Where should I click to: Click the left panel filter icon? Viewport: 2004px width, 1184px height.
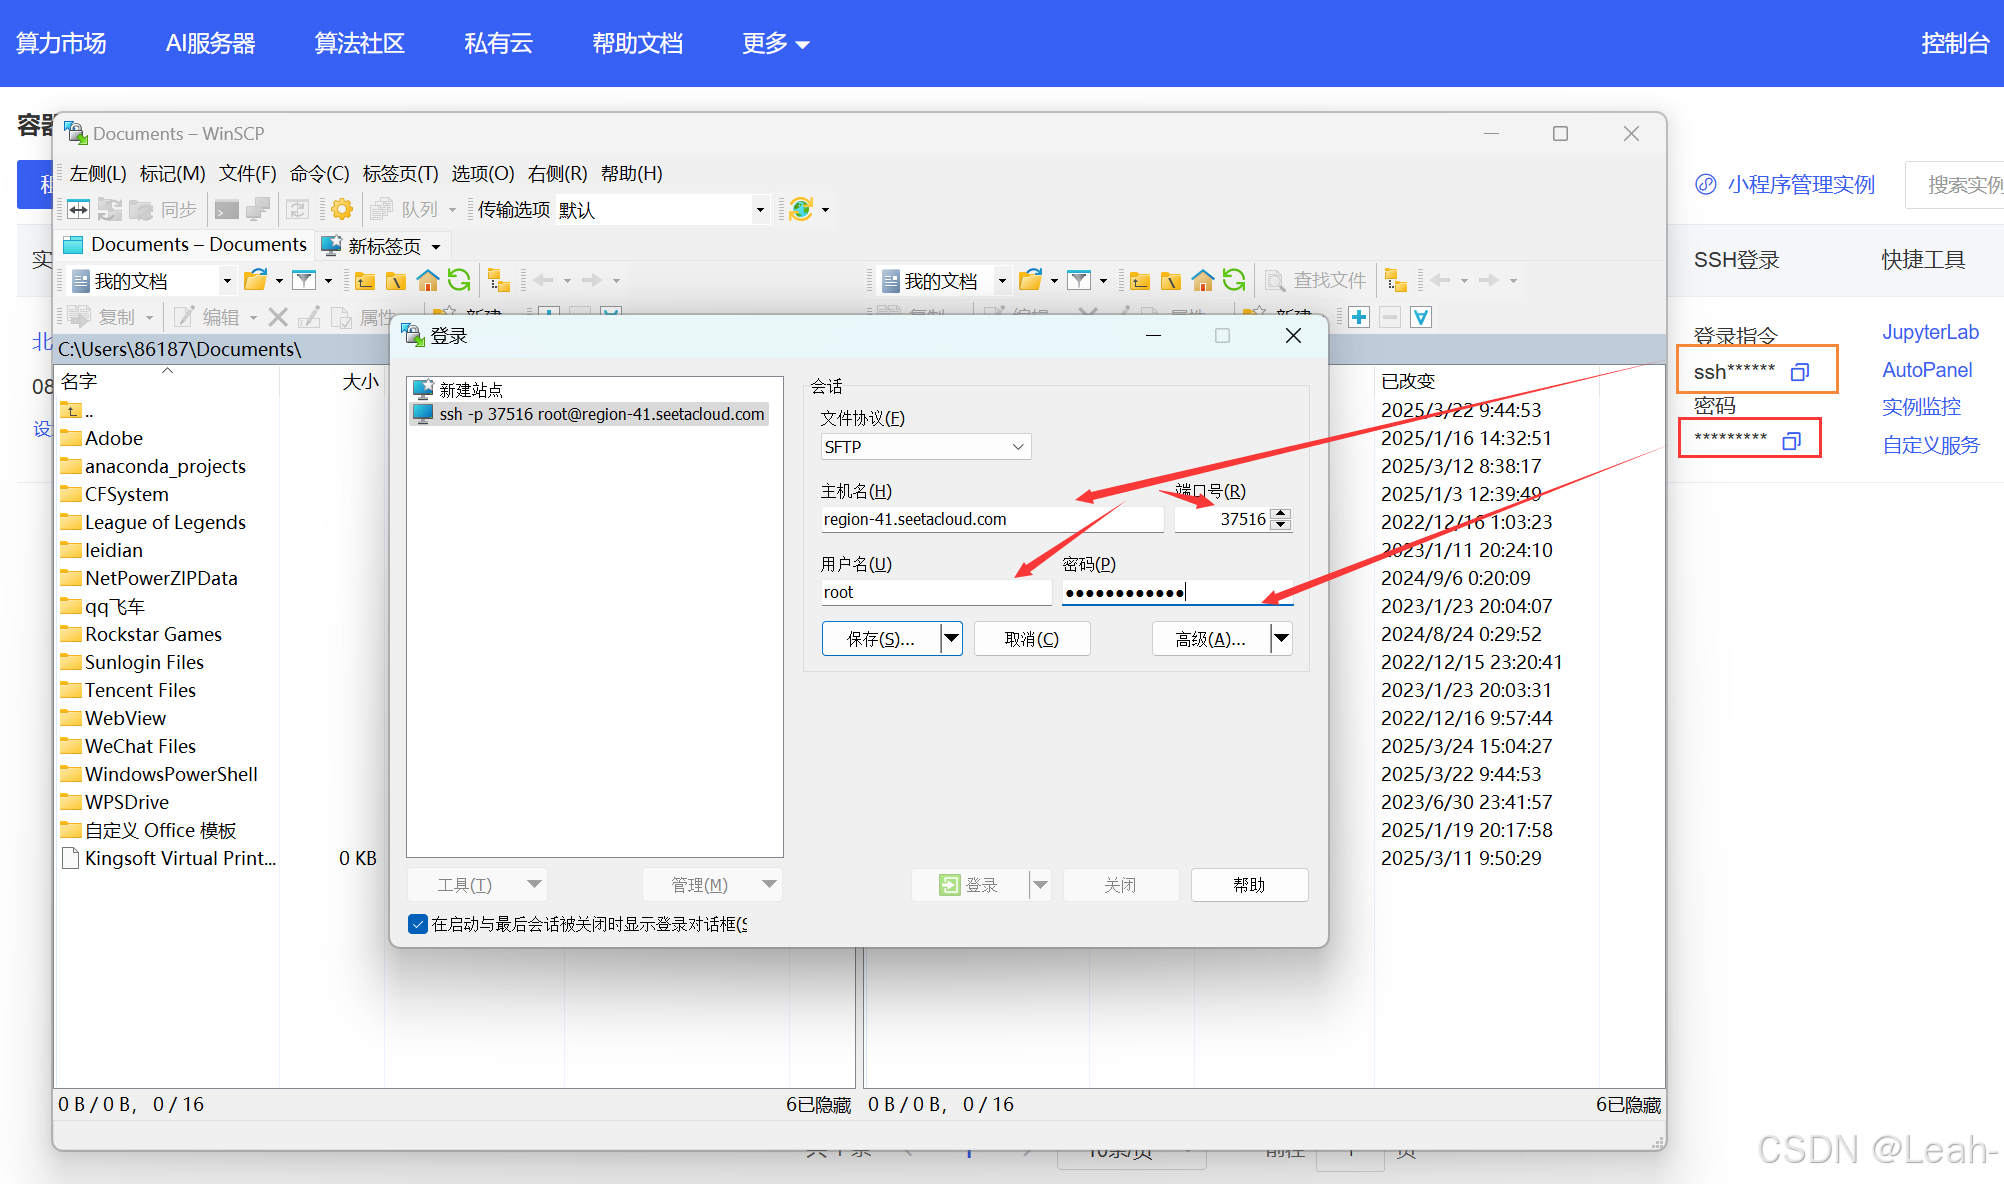304,281
